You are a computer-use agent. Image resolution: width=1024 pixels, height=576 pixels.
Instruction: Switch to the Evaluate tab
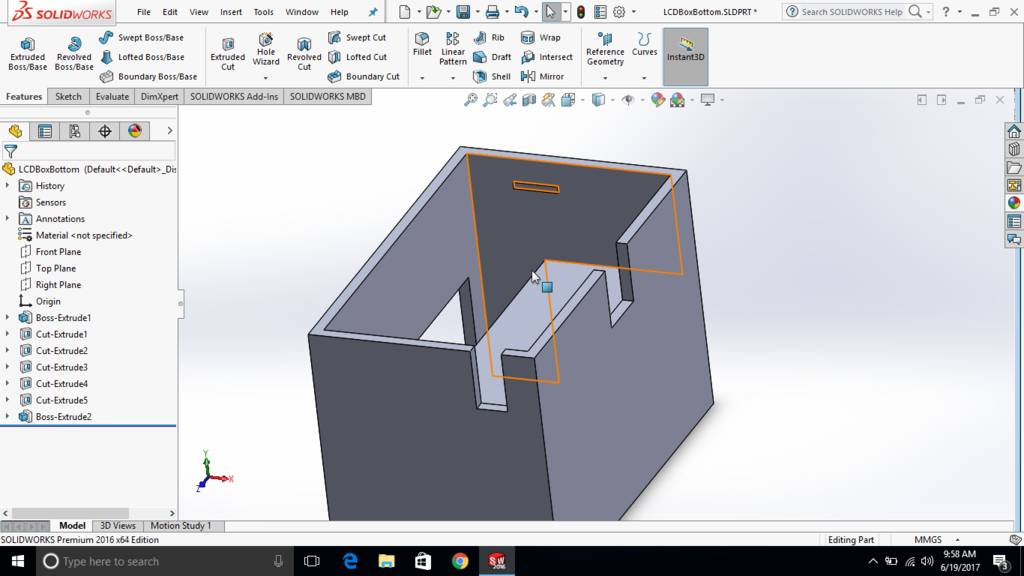click(x=112, y=97)
